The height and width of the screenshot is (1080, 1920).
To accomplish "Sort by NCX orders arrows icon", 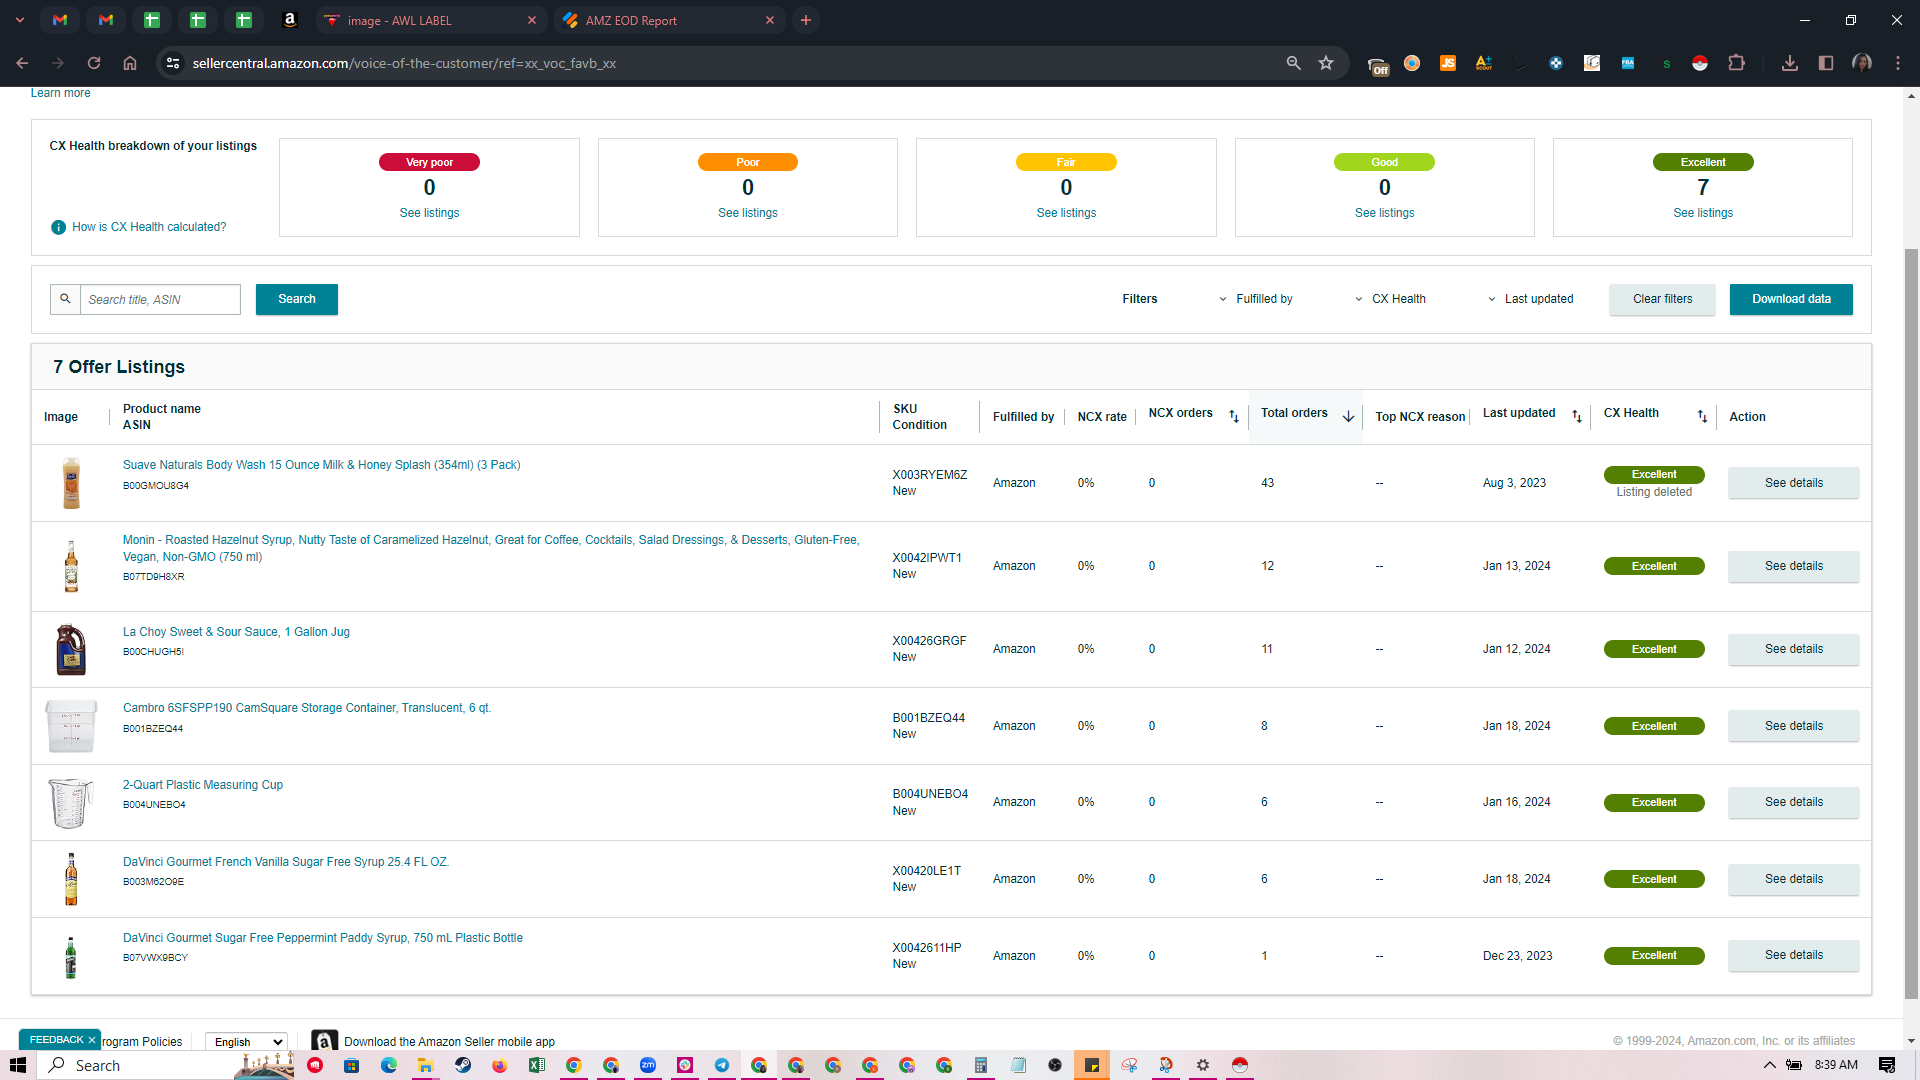I will [1234, 416].
